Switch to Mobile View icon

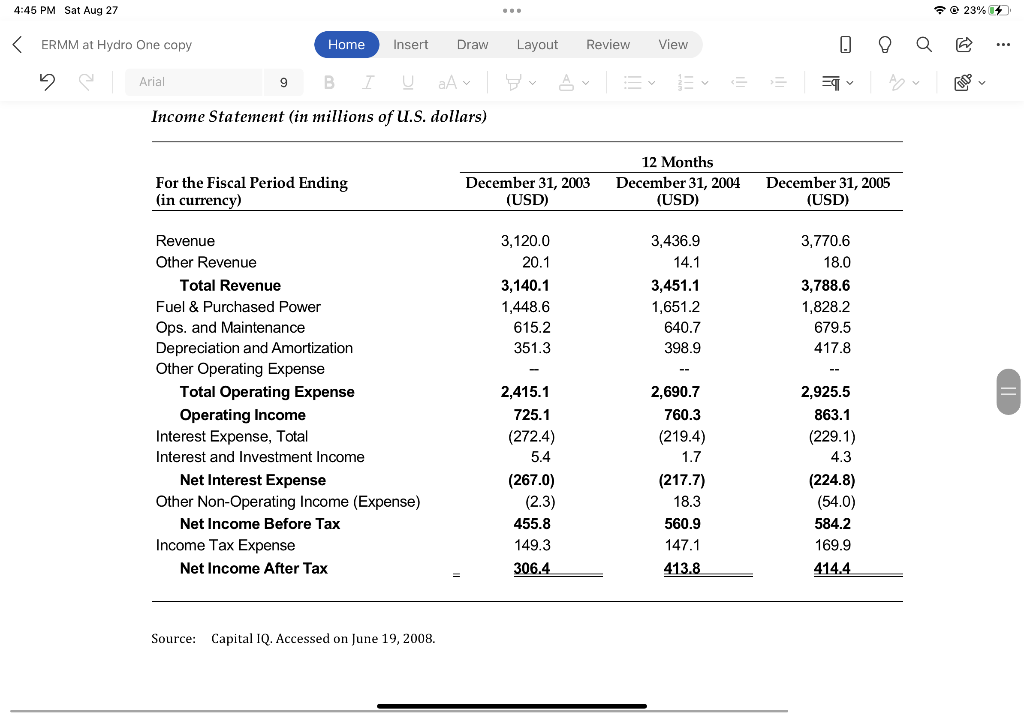[845, 44]
